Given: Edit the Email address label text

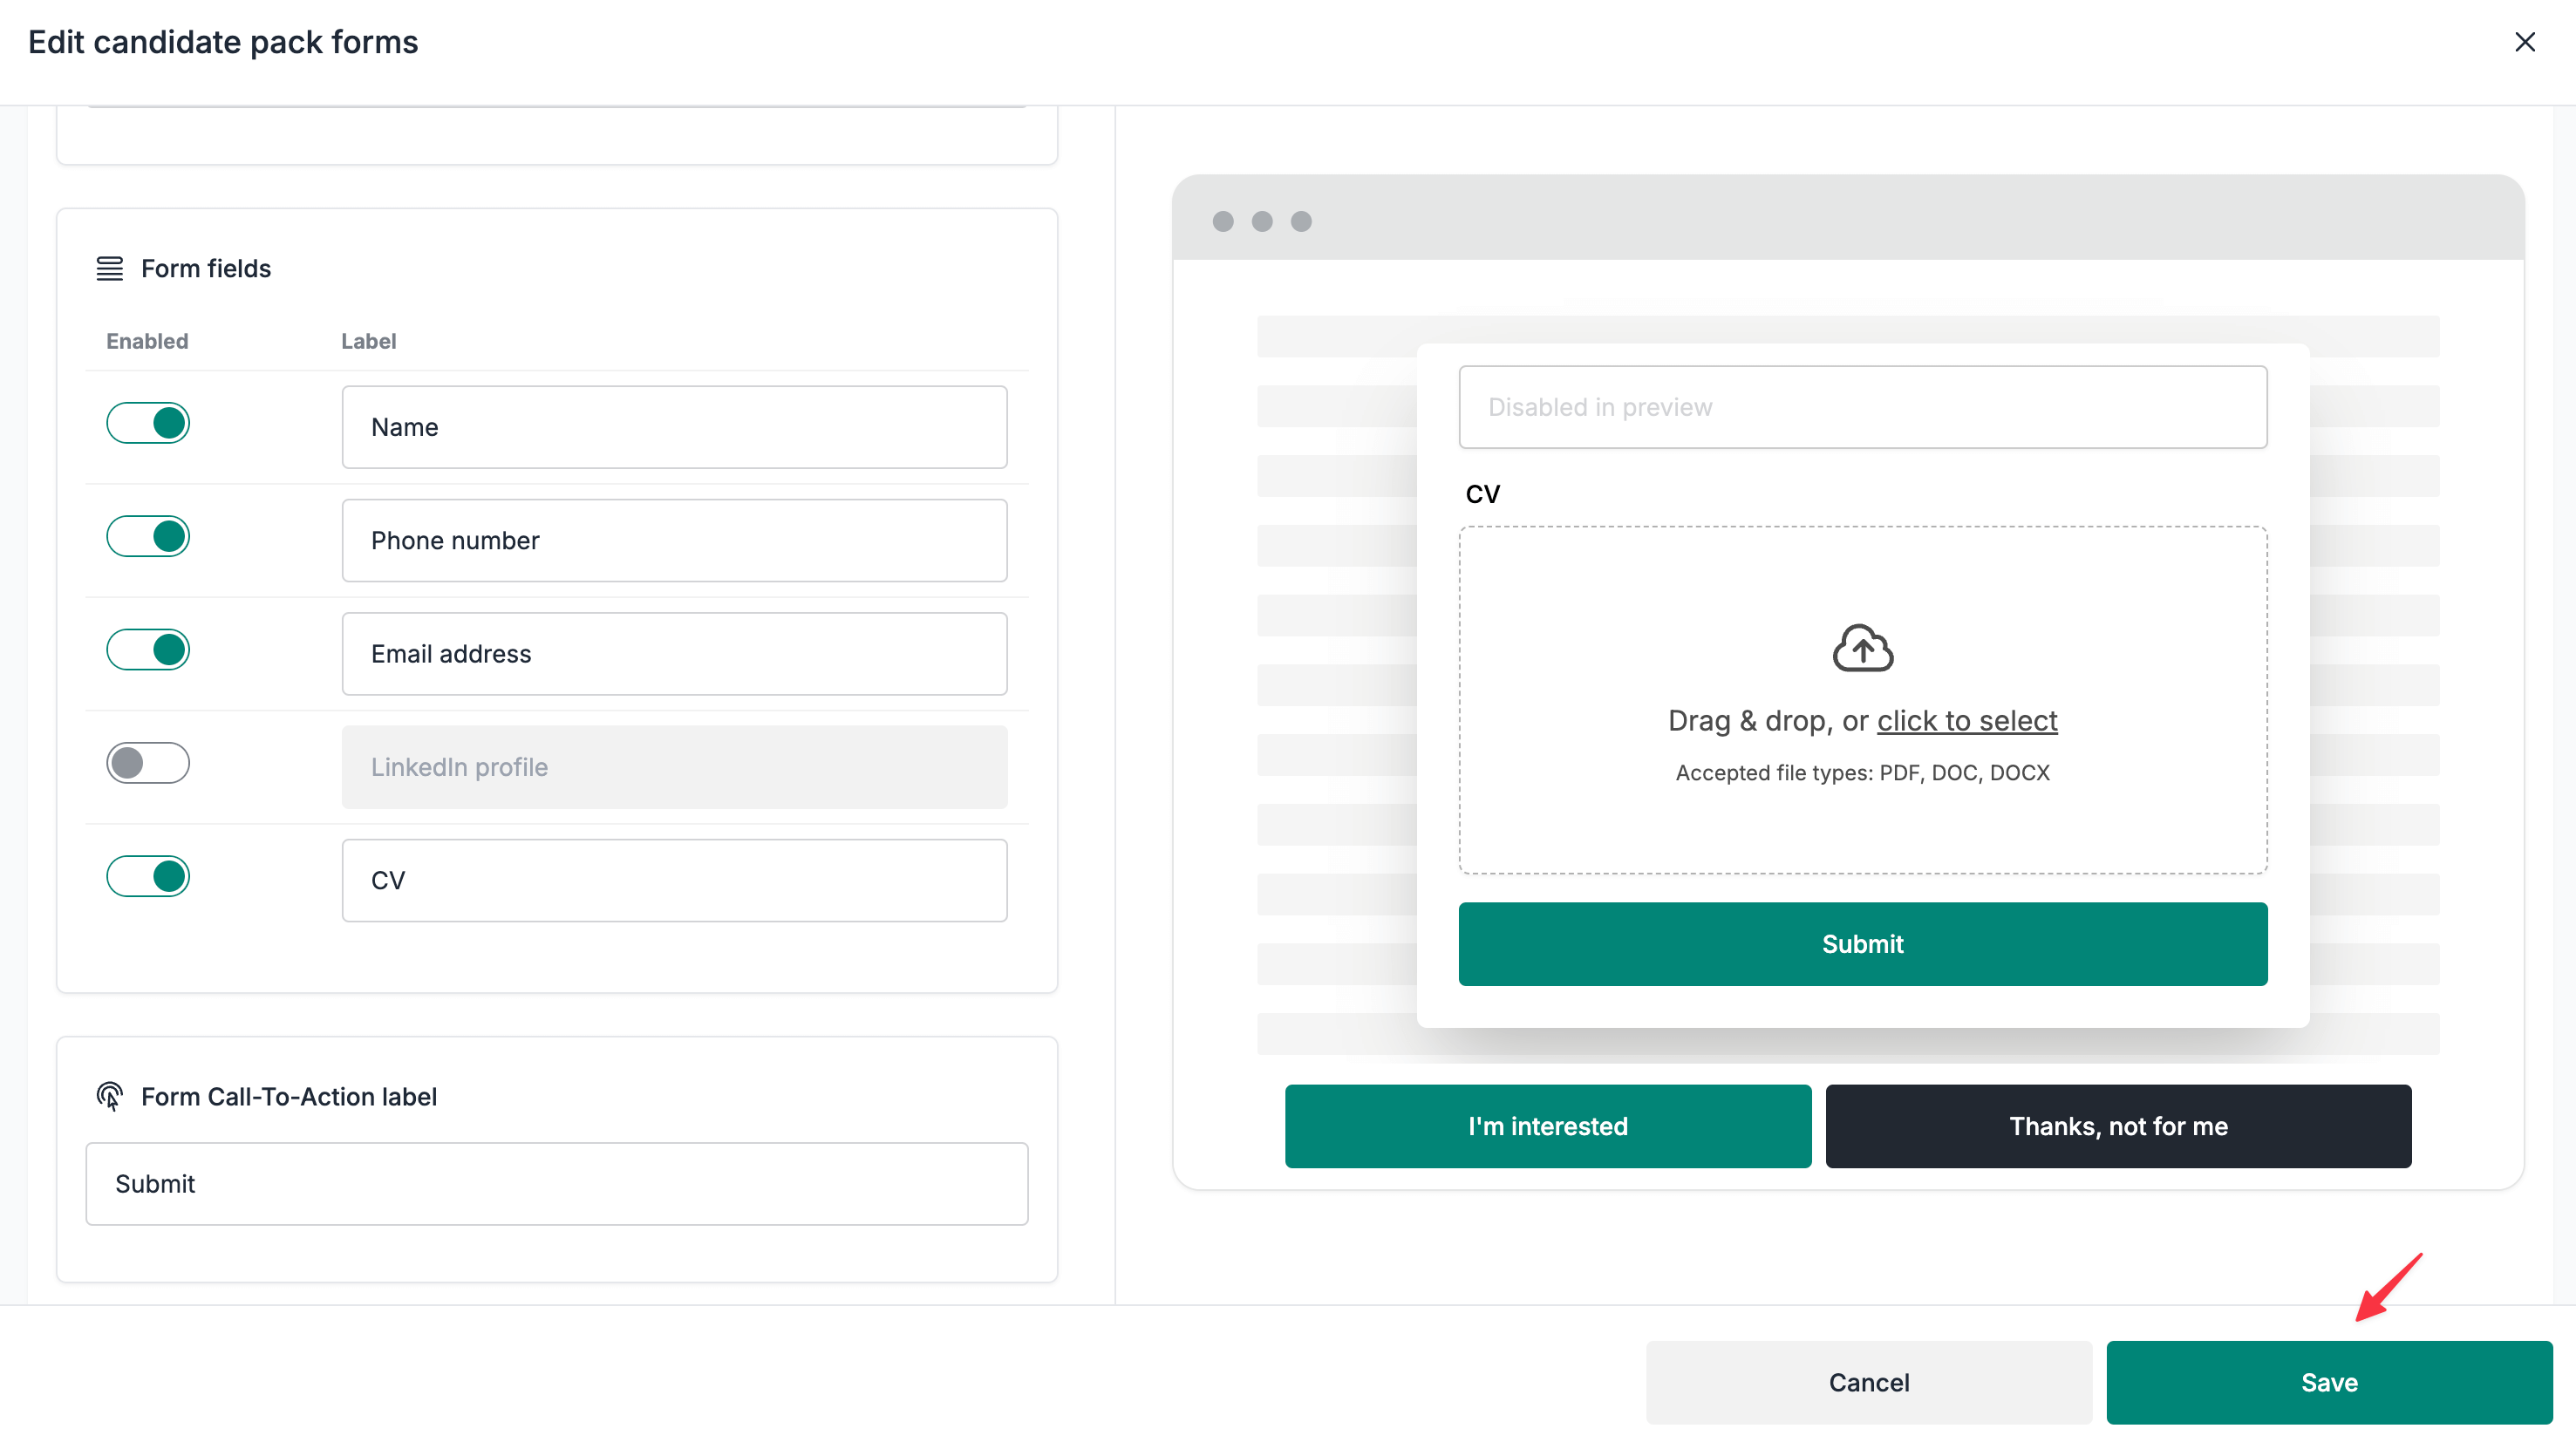Looking at the screenshot, I should coord(673,653).
